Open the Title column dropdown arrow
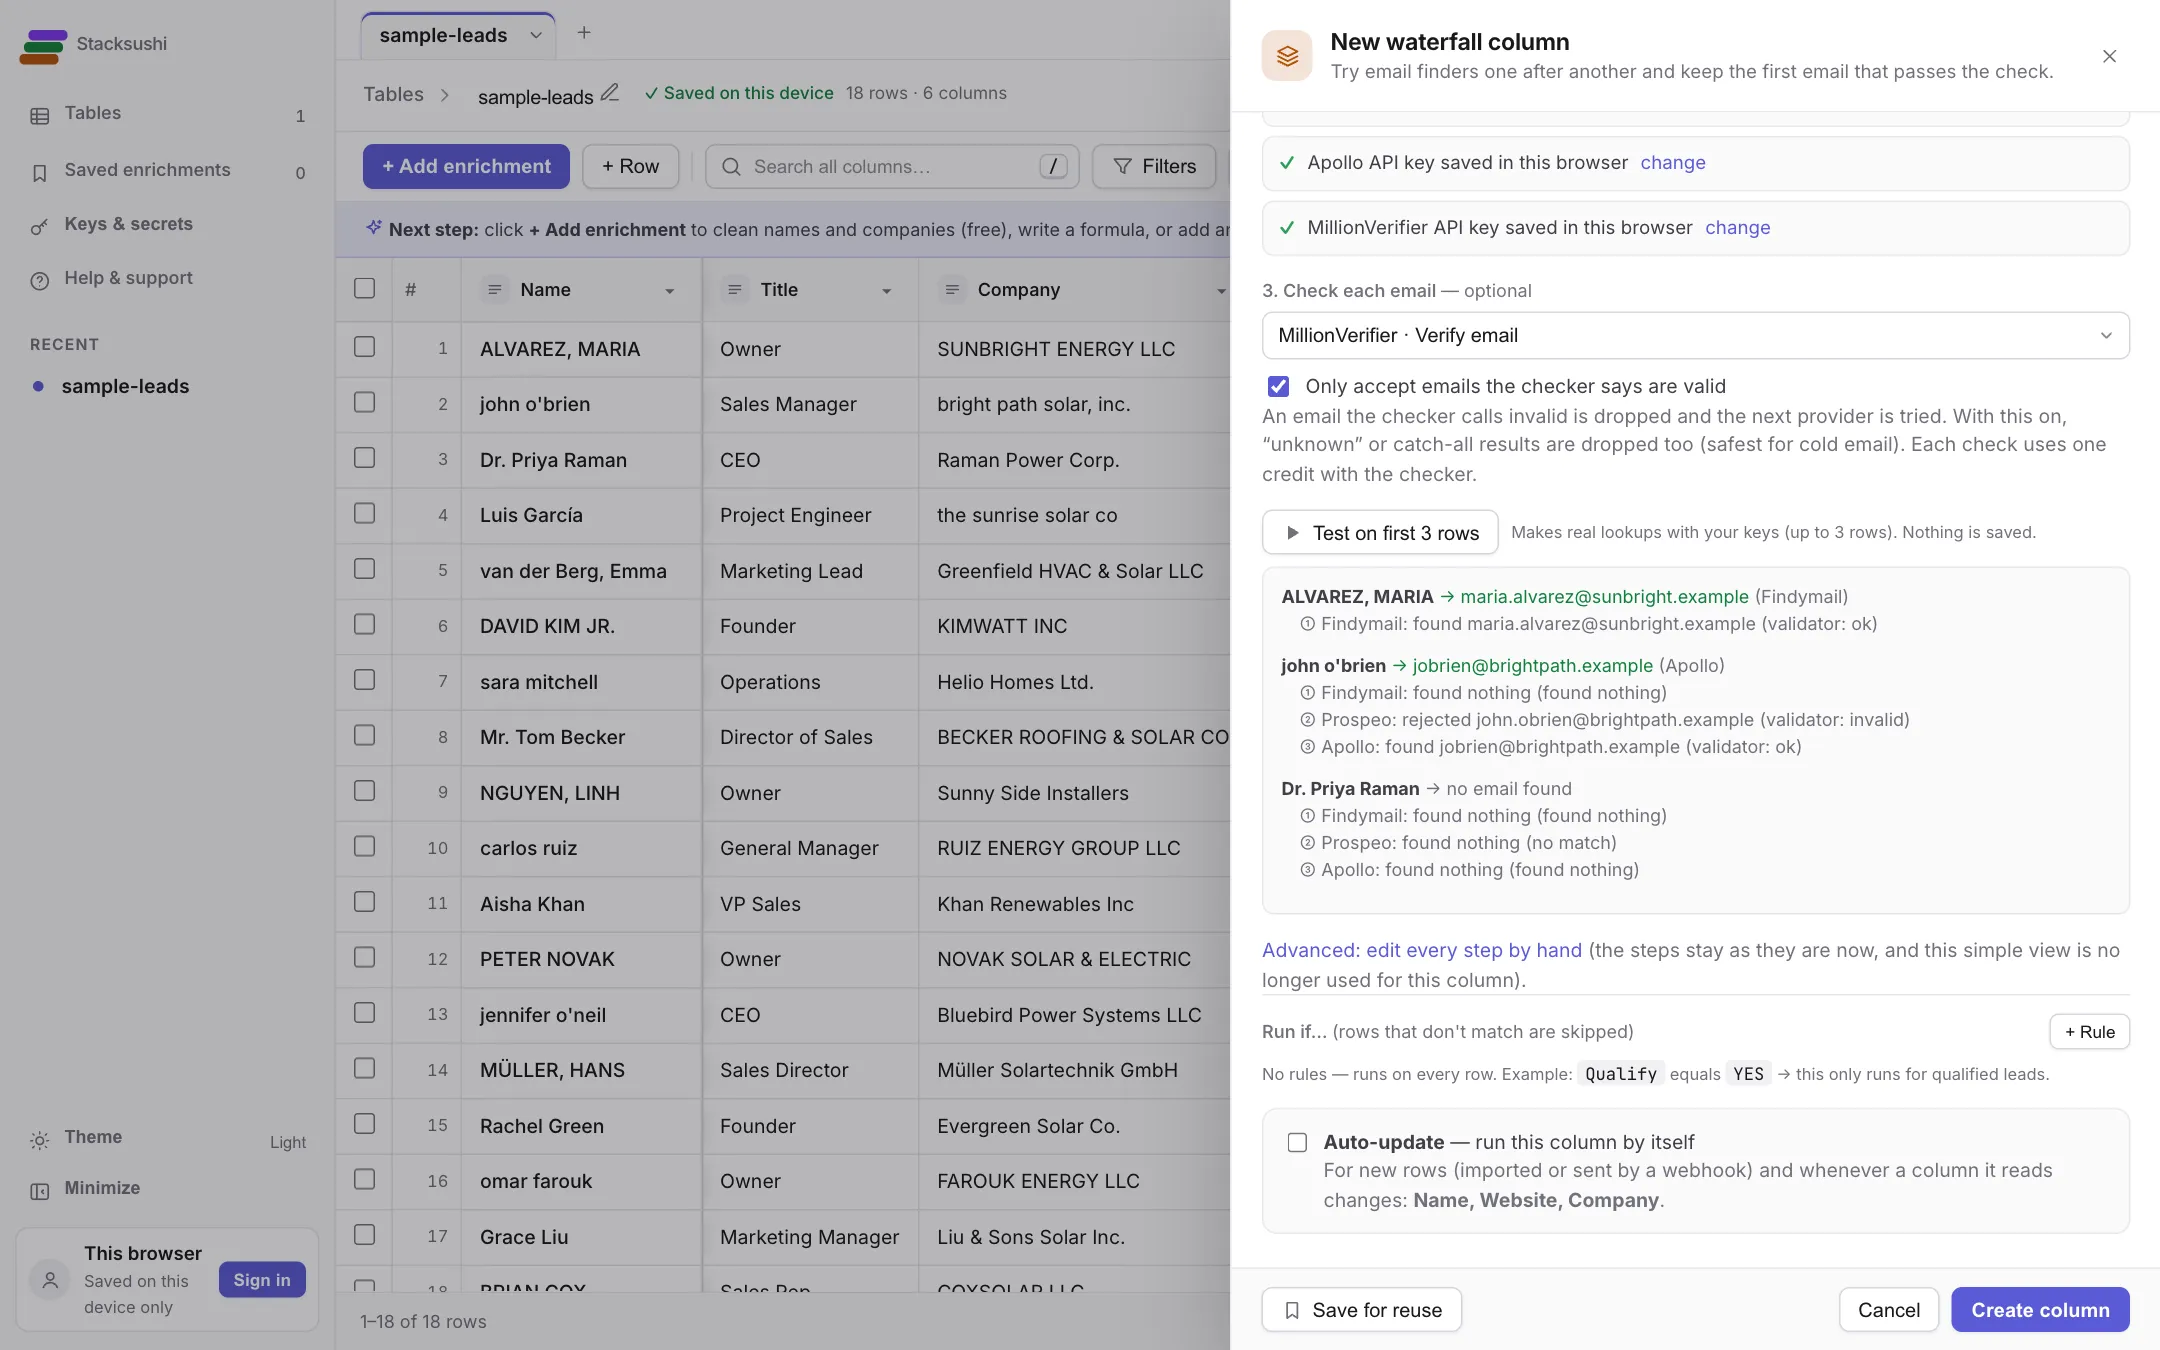Screen dimensions: 2160x1350 (886, 291)
